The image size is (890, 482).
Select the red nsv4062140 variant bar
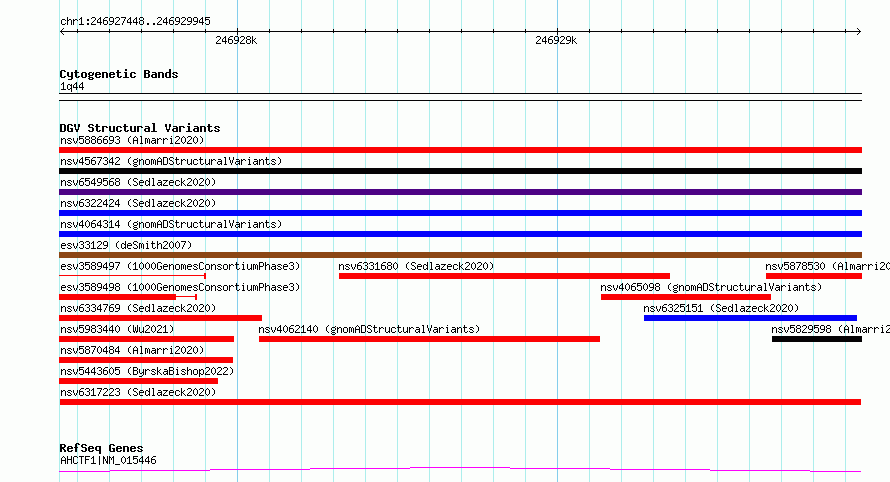point(429,339)
